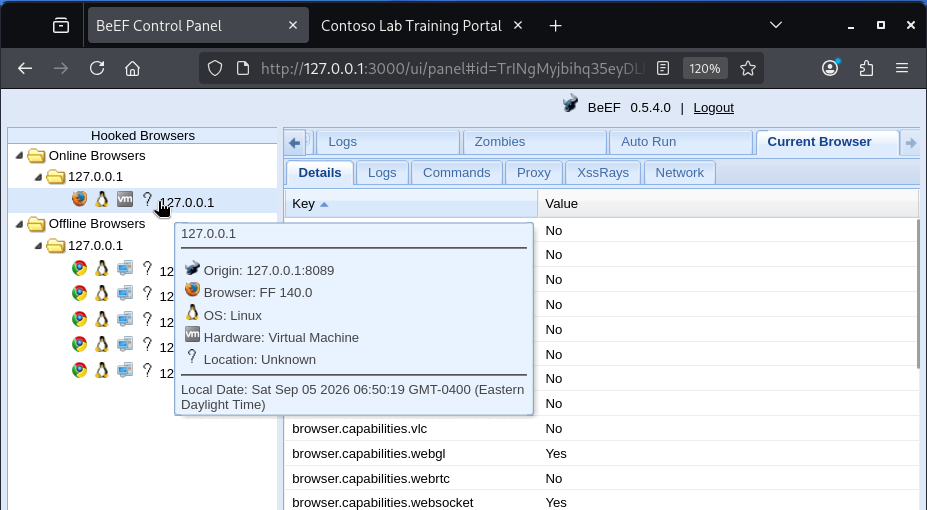The image size is (927, 510).
Task: Select the browser.capabilities.vlc row
Action: click(600, 428)
